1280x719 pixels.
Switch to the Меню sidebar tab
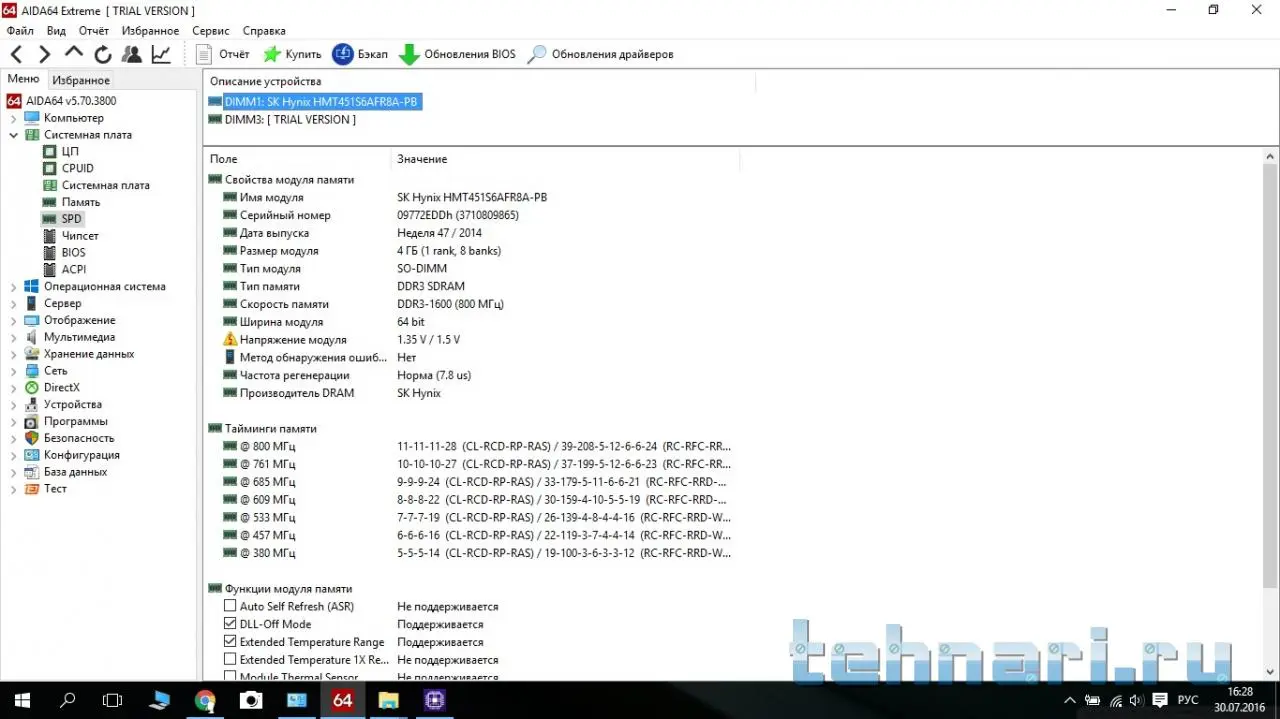tap(23, 79)
